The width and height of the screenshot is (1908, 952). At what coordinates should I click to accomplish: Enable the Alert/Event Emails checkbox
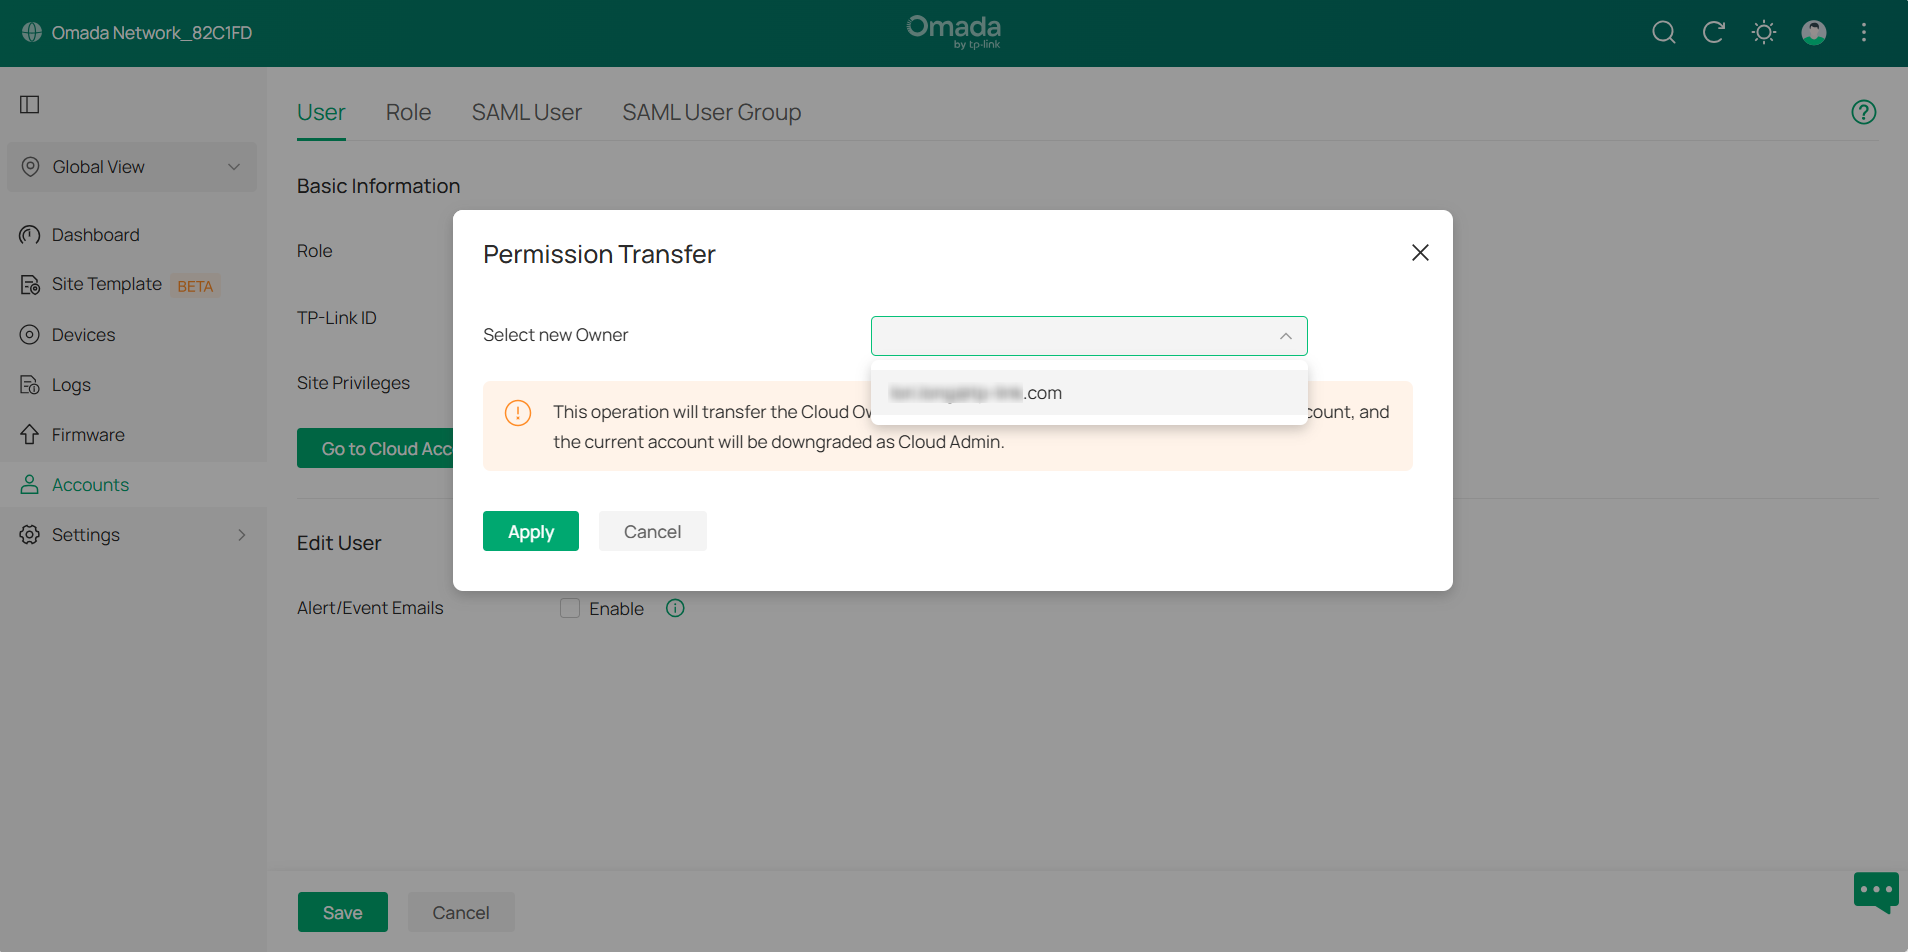569,607
